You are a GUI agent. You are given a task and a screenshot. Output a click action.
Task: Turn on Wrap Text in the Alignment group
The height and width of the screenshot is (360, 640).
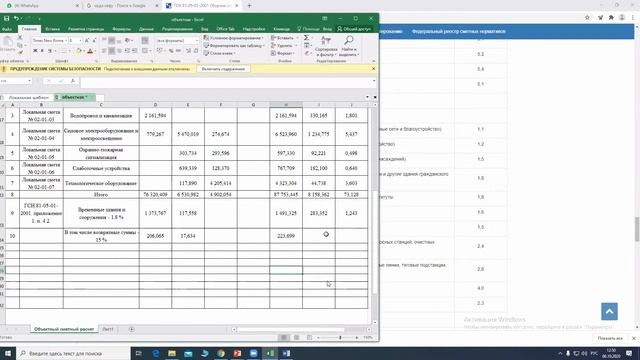(x=145, y=40)
